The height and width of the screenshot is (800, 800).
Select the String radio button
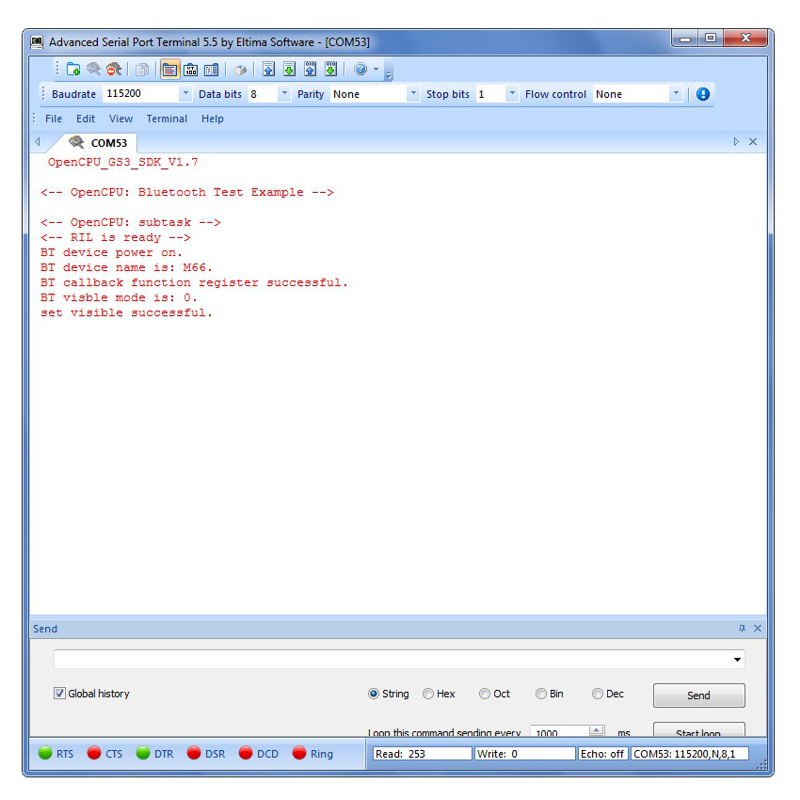tap(373, 693)
